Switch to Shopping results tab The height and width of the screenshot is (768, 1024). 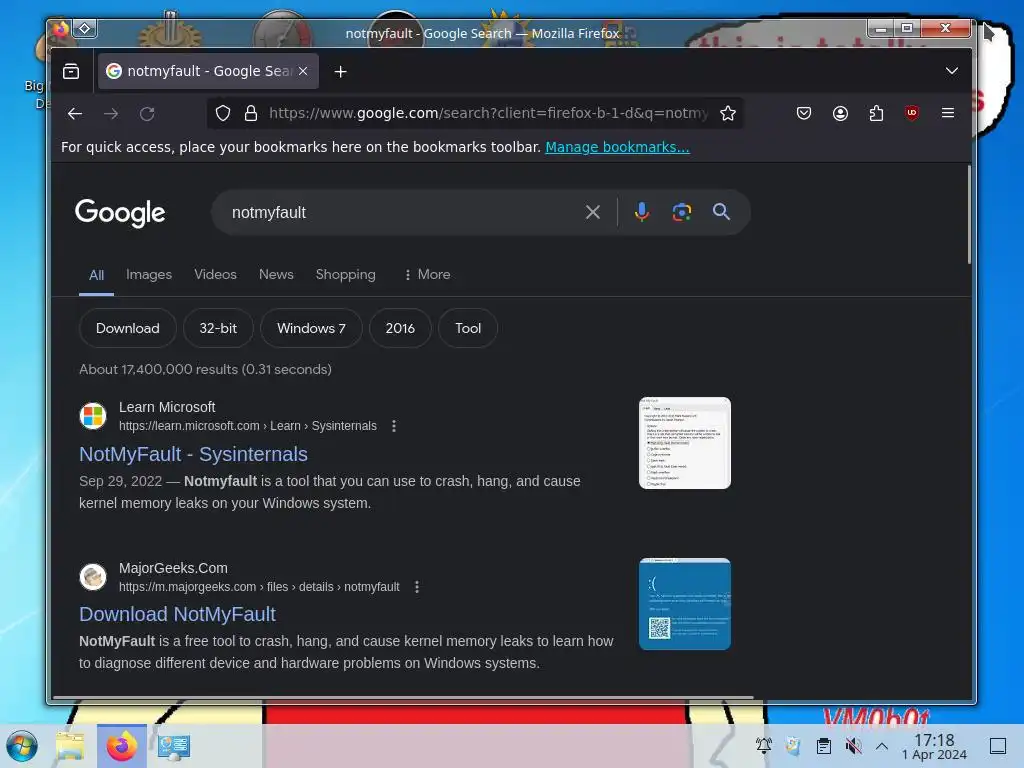tap(345, 274)
